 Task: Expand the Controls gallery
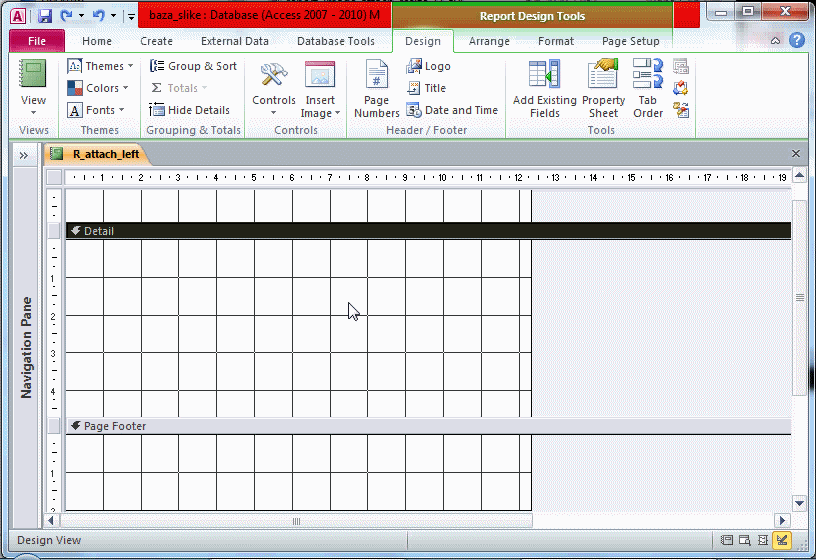[x=274, y=90]
